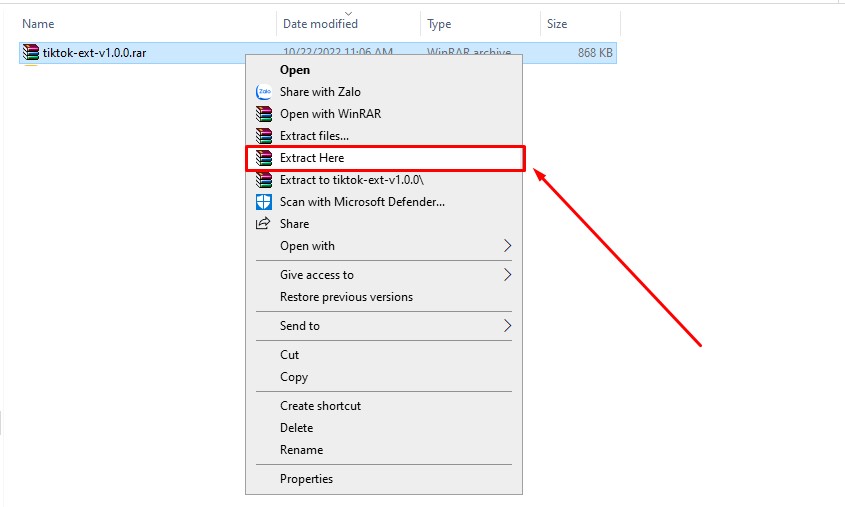Expand the Open with submenu arrow
The image size is (845, 507).
(x=507, y=246)
